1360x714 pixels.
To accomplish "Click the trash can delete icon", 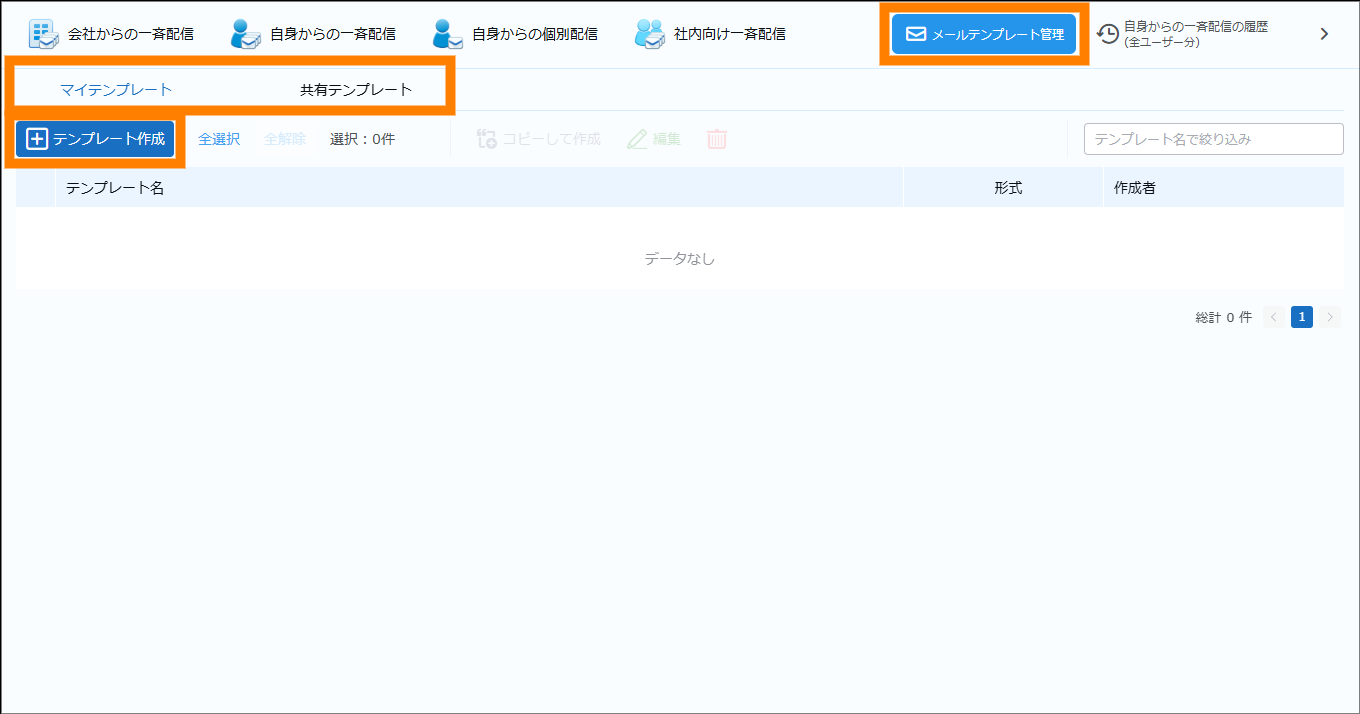I will click(717, 139).
